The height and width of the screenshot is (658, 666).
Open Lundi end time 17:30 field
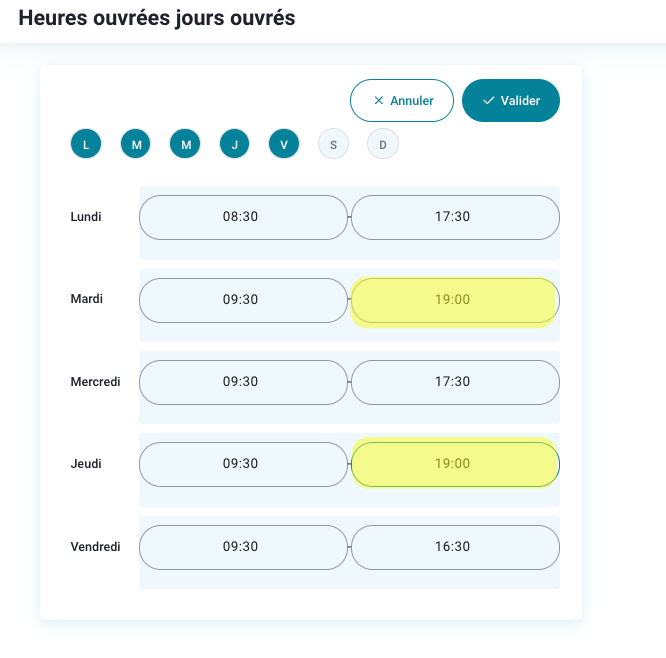pyautogui.click(x=454, y=217)
